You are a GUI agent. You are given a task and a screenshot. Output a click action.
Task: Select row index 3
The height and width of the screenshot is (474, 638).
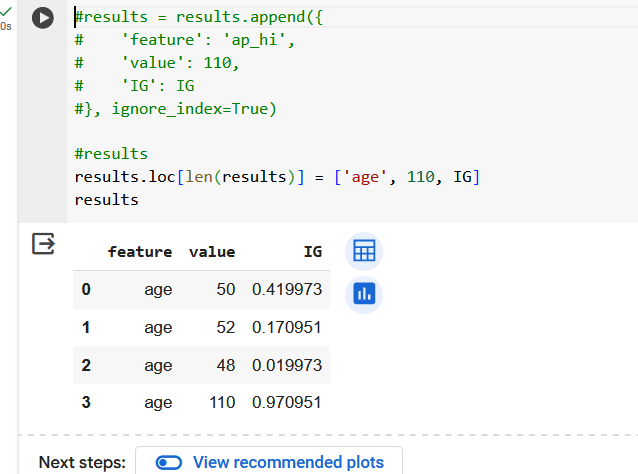(86, 402)
